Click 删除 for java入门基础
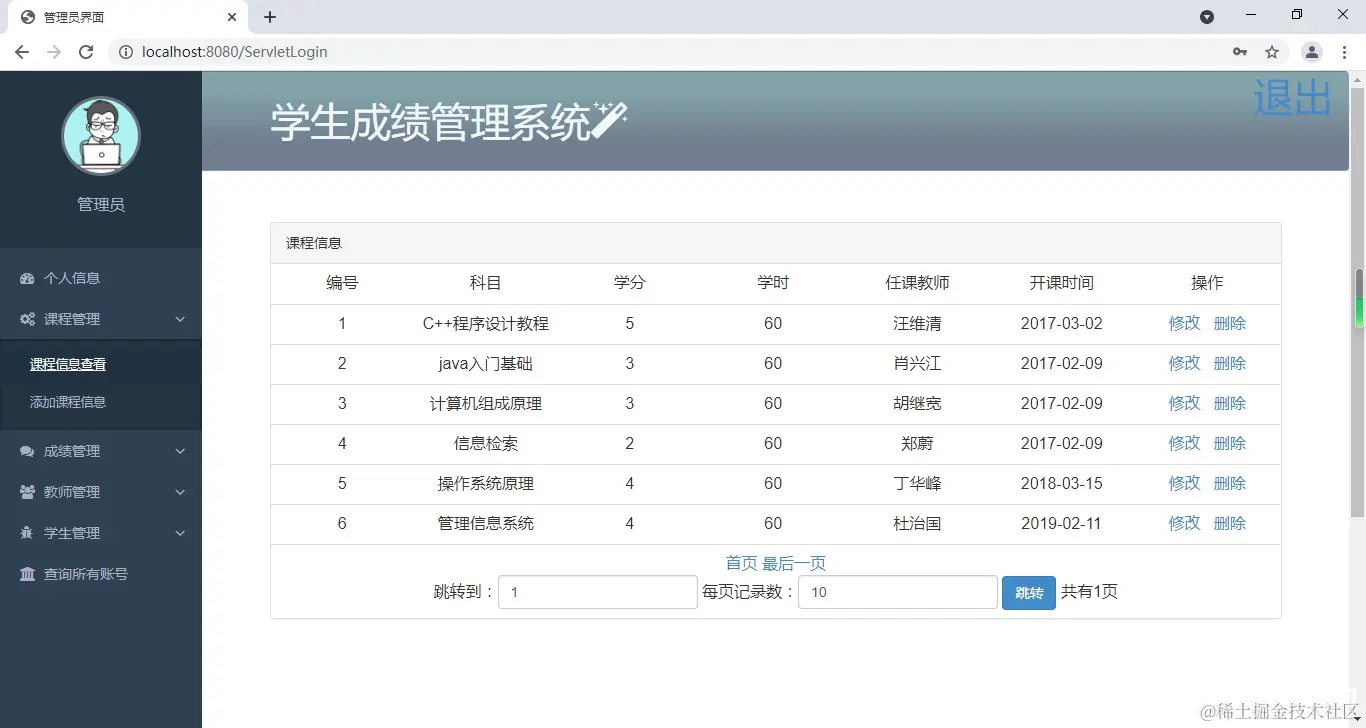1366x728 pixels. click(x=1230, y=363)
